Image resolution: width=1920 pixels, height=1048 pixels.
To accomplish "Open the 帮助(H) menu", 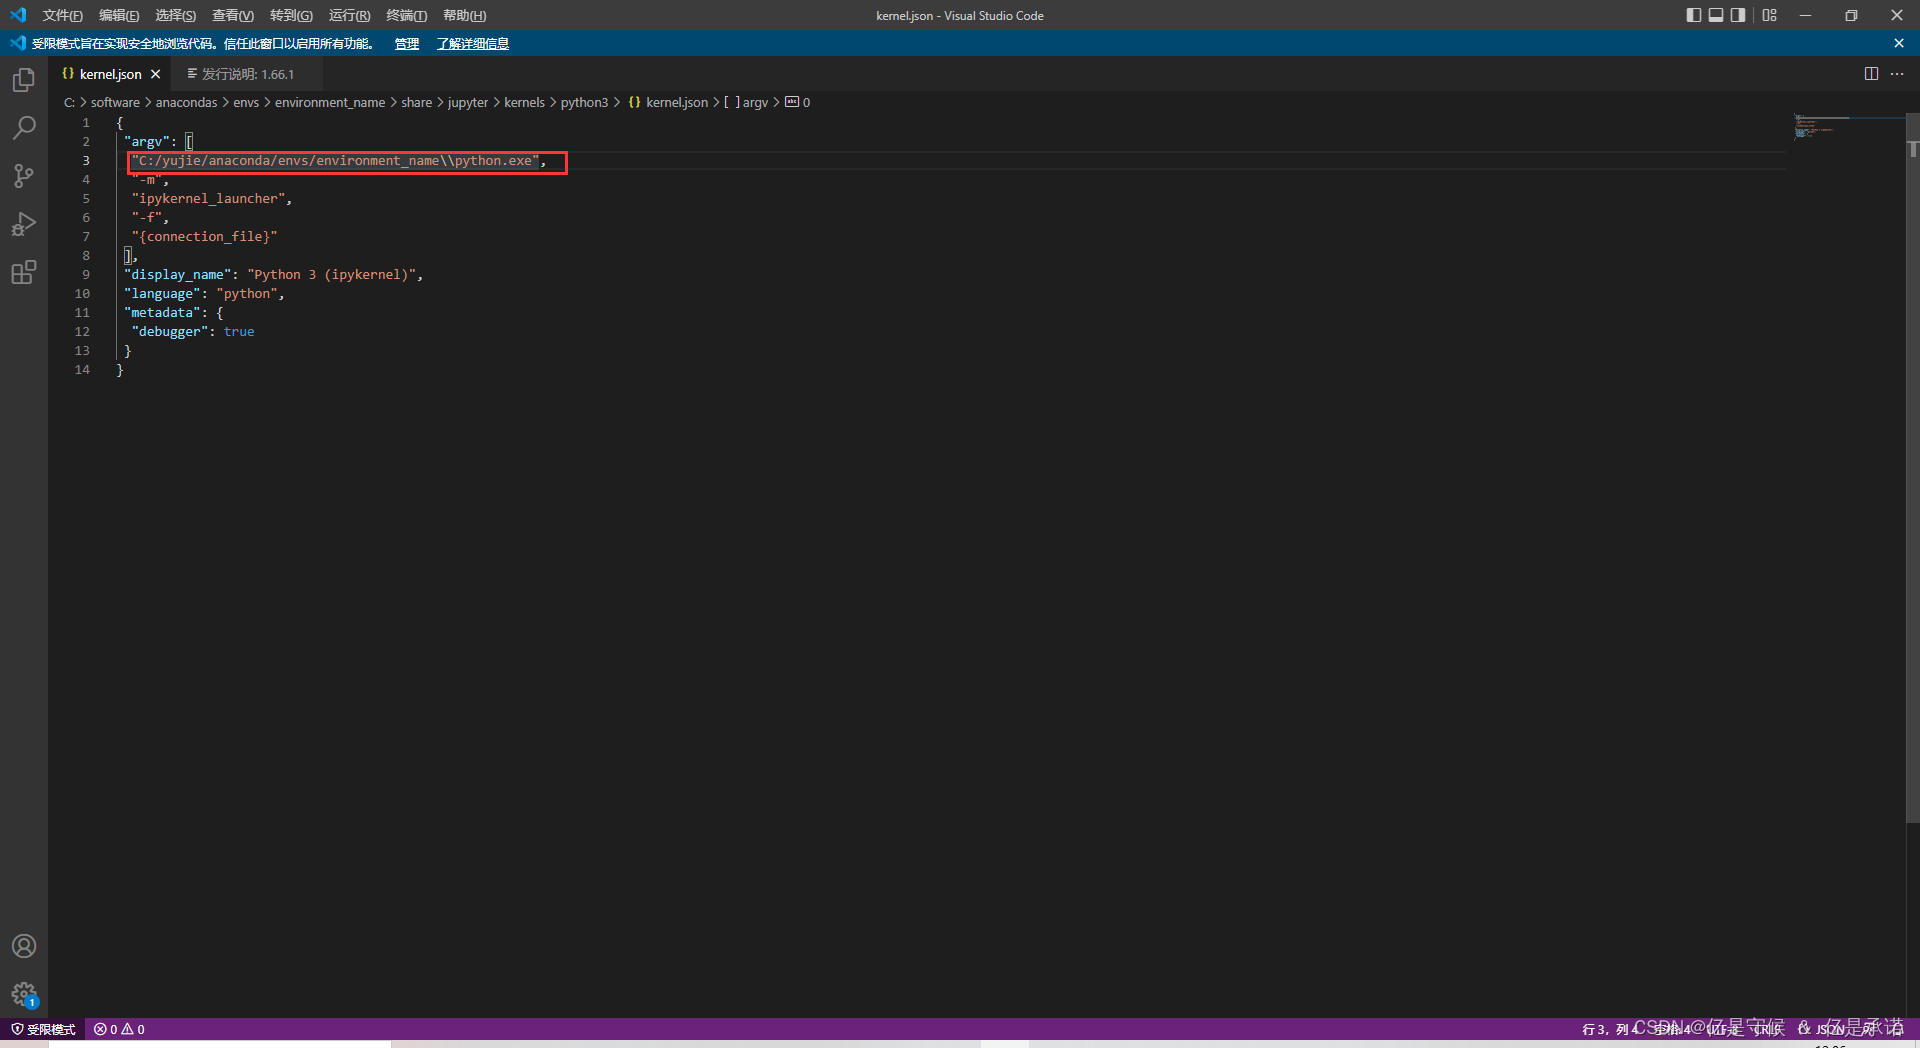I will 464,15.
